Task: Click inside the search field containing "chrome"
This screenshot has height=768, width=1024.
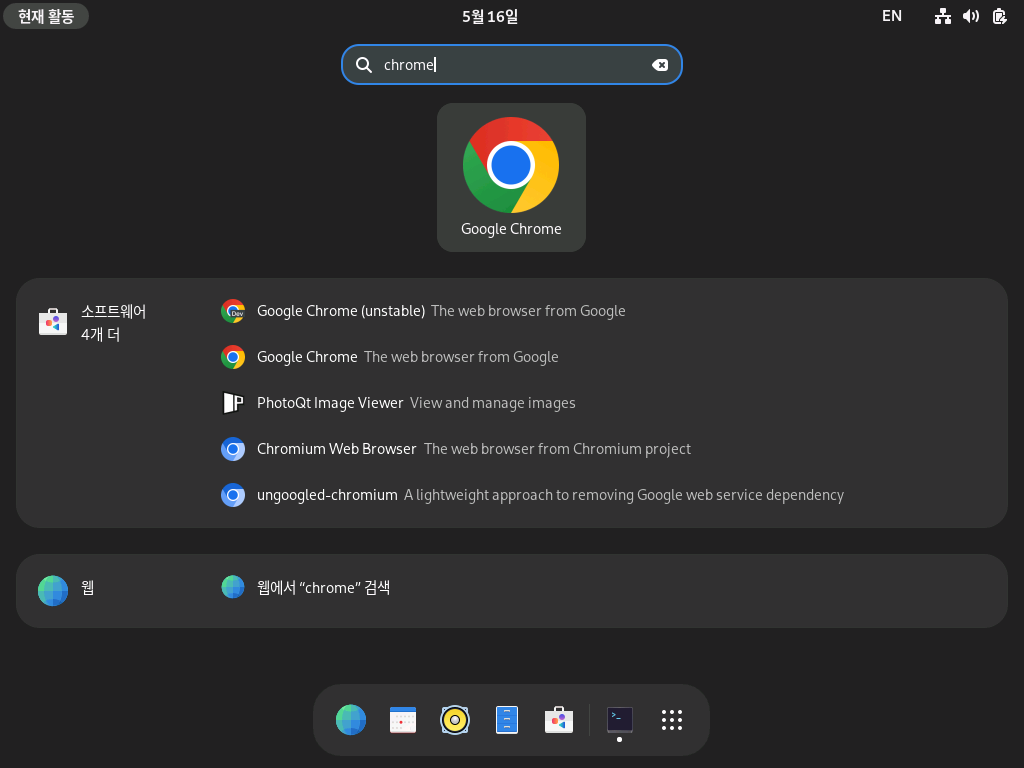Action: (x=511, y=65)
